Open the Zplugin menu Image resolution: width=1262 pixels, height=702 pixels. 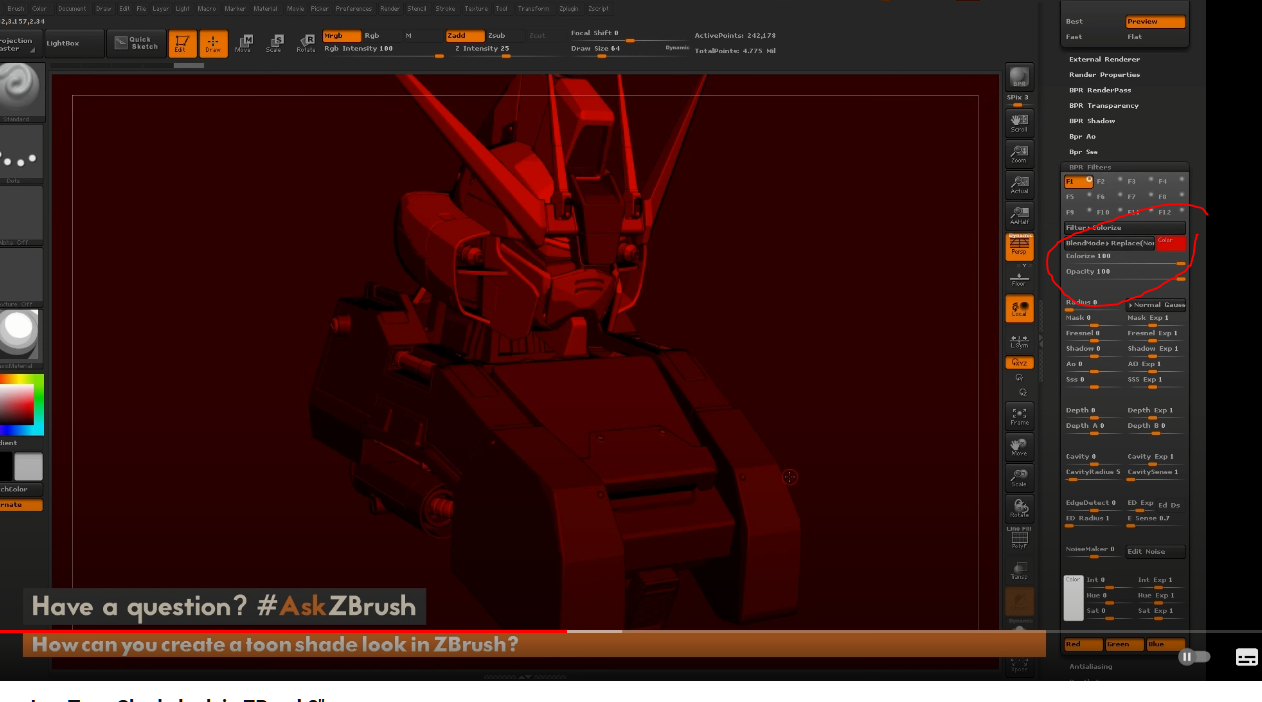click(x=568, y=8)
